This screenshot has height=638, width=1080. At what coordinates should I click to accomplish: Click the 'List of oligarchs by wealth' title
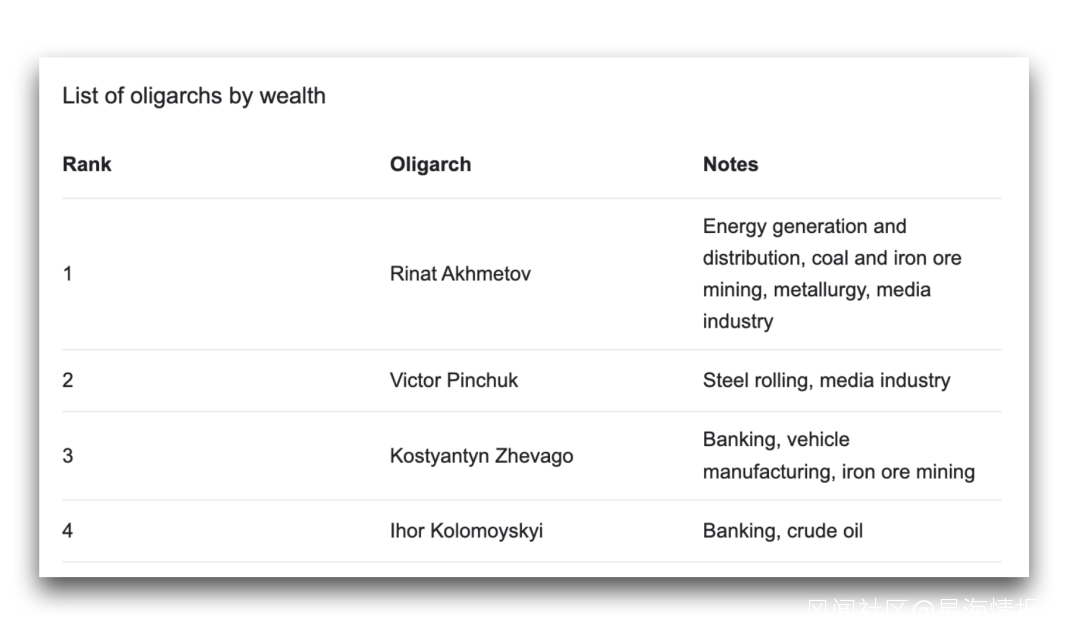point(194,96)
